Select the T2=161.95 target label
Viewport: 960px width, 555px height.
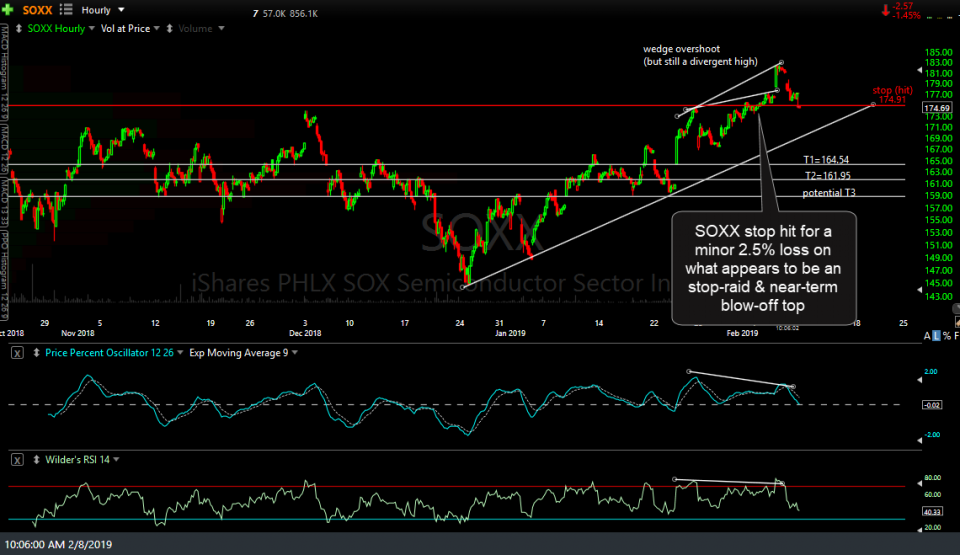click(x=827, y=176)
